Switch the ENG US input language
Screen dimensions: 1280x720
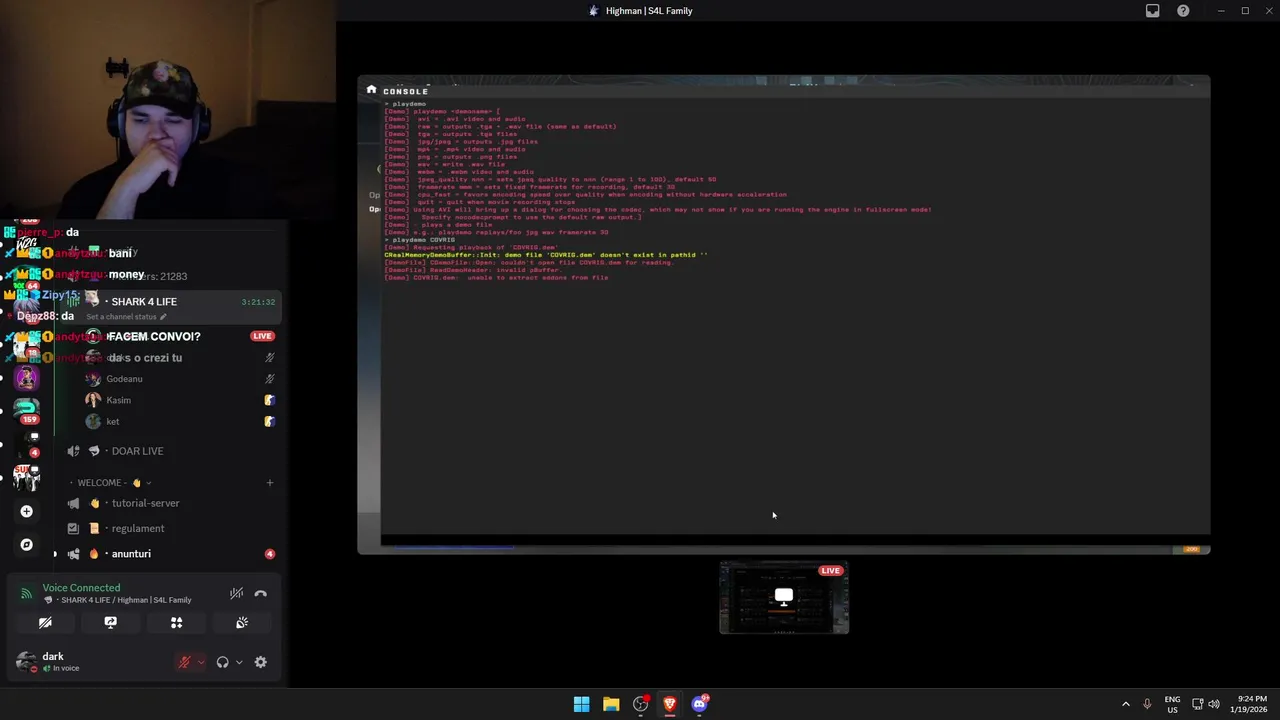(x=1172, y=704)
